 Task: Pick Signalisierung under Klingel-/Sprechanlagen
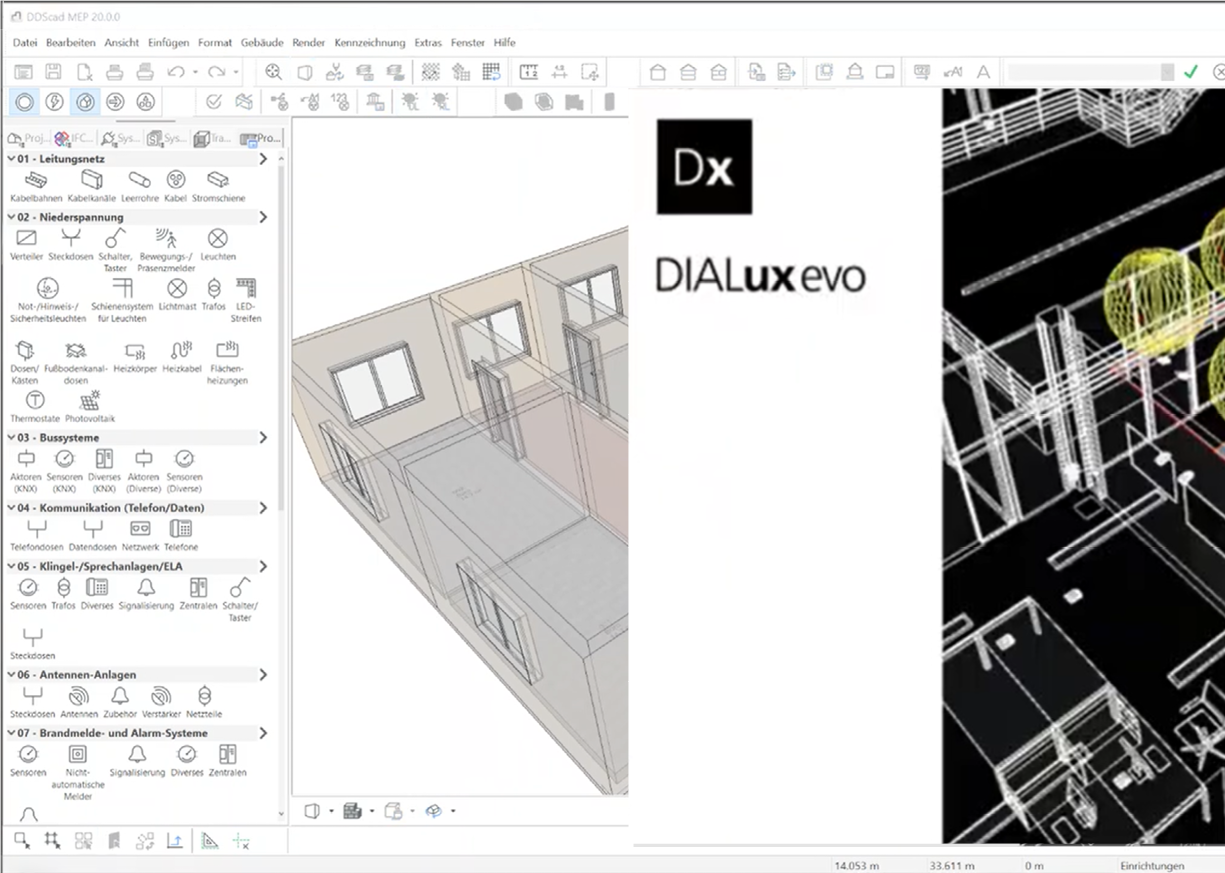tap(146, 593)
